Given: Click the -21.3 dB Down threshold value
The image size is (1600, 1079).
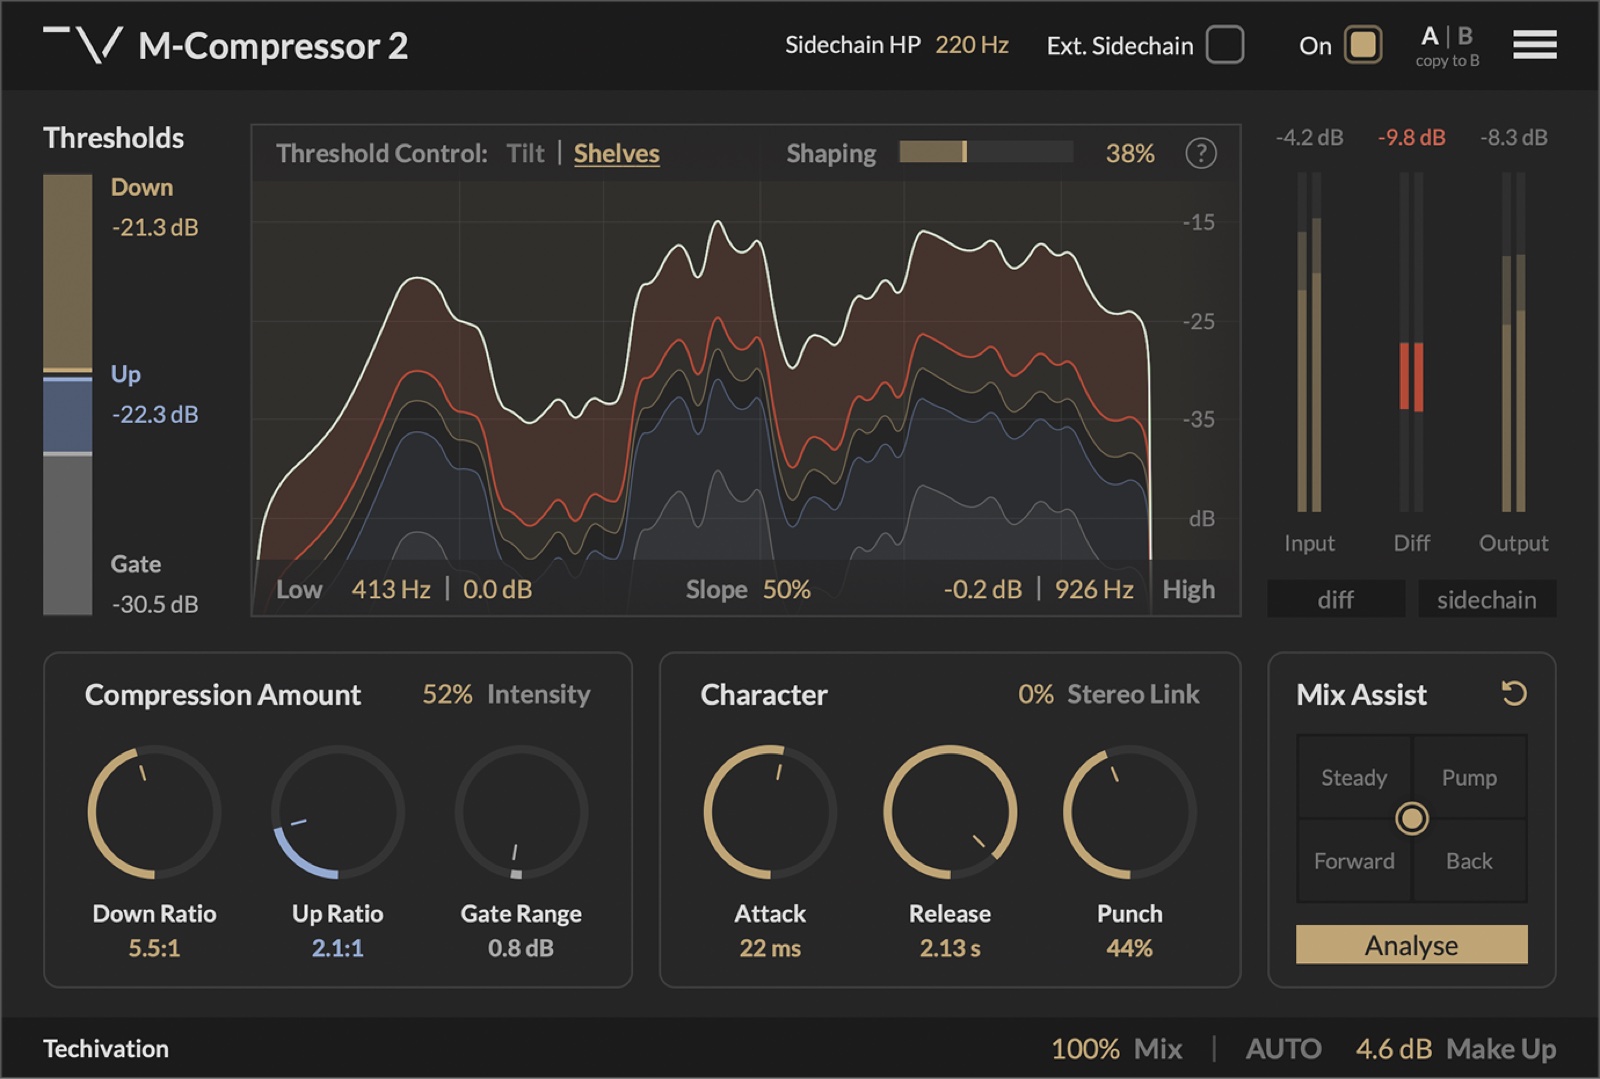Looking at the screenshot, I should [155, 227].
